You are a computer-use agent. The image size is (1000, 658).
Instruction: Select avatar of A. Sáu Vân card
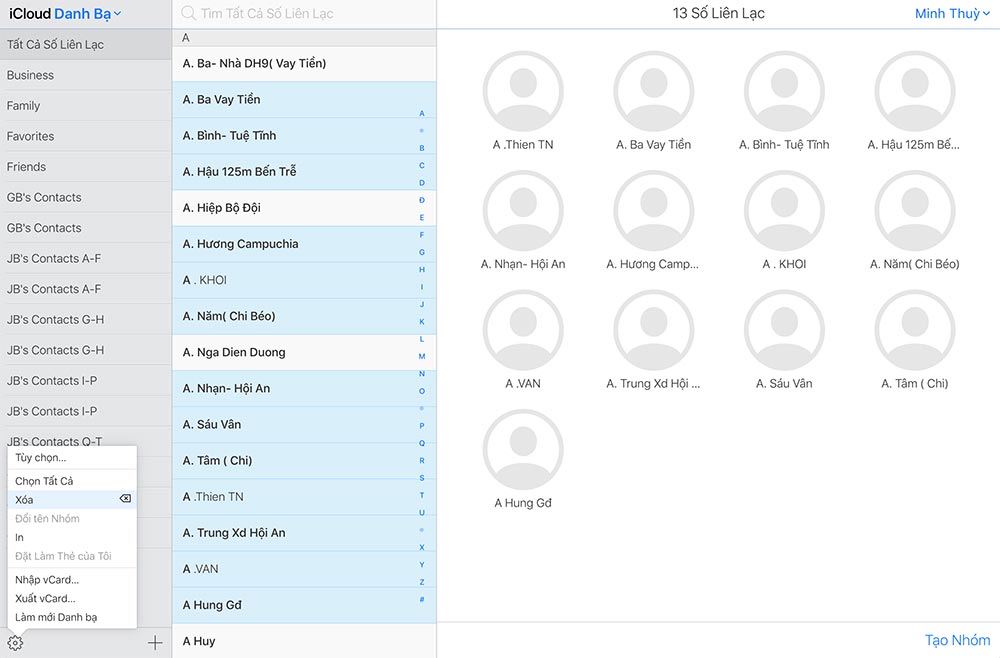pos(784,330)
